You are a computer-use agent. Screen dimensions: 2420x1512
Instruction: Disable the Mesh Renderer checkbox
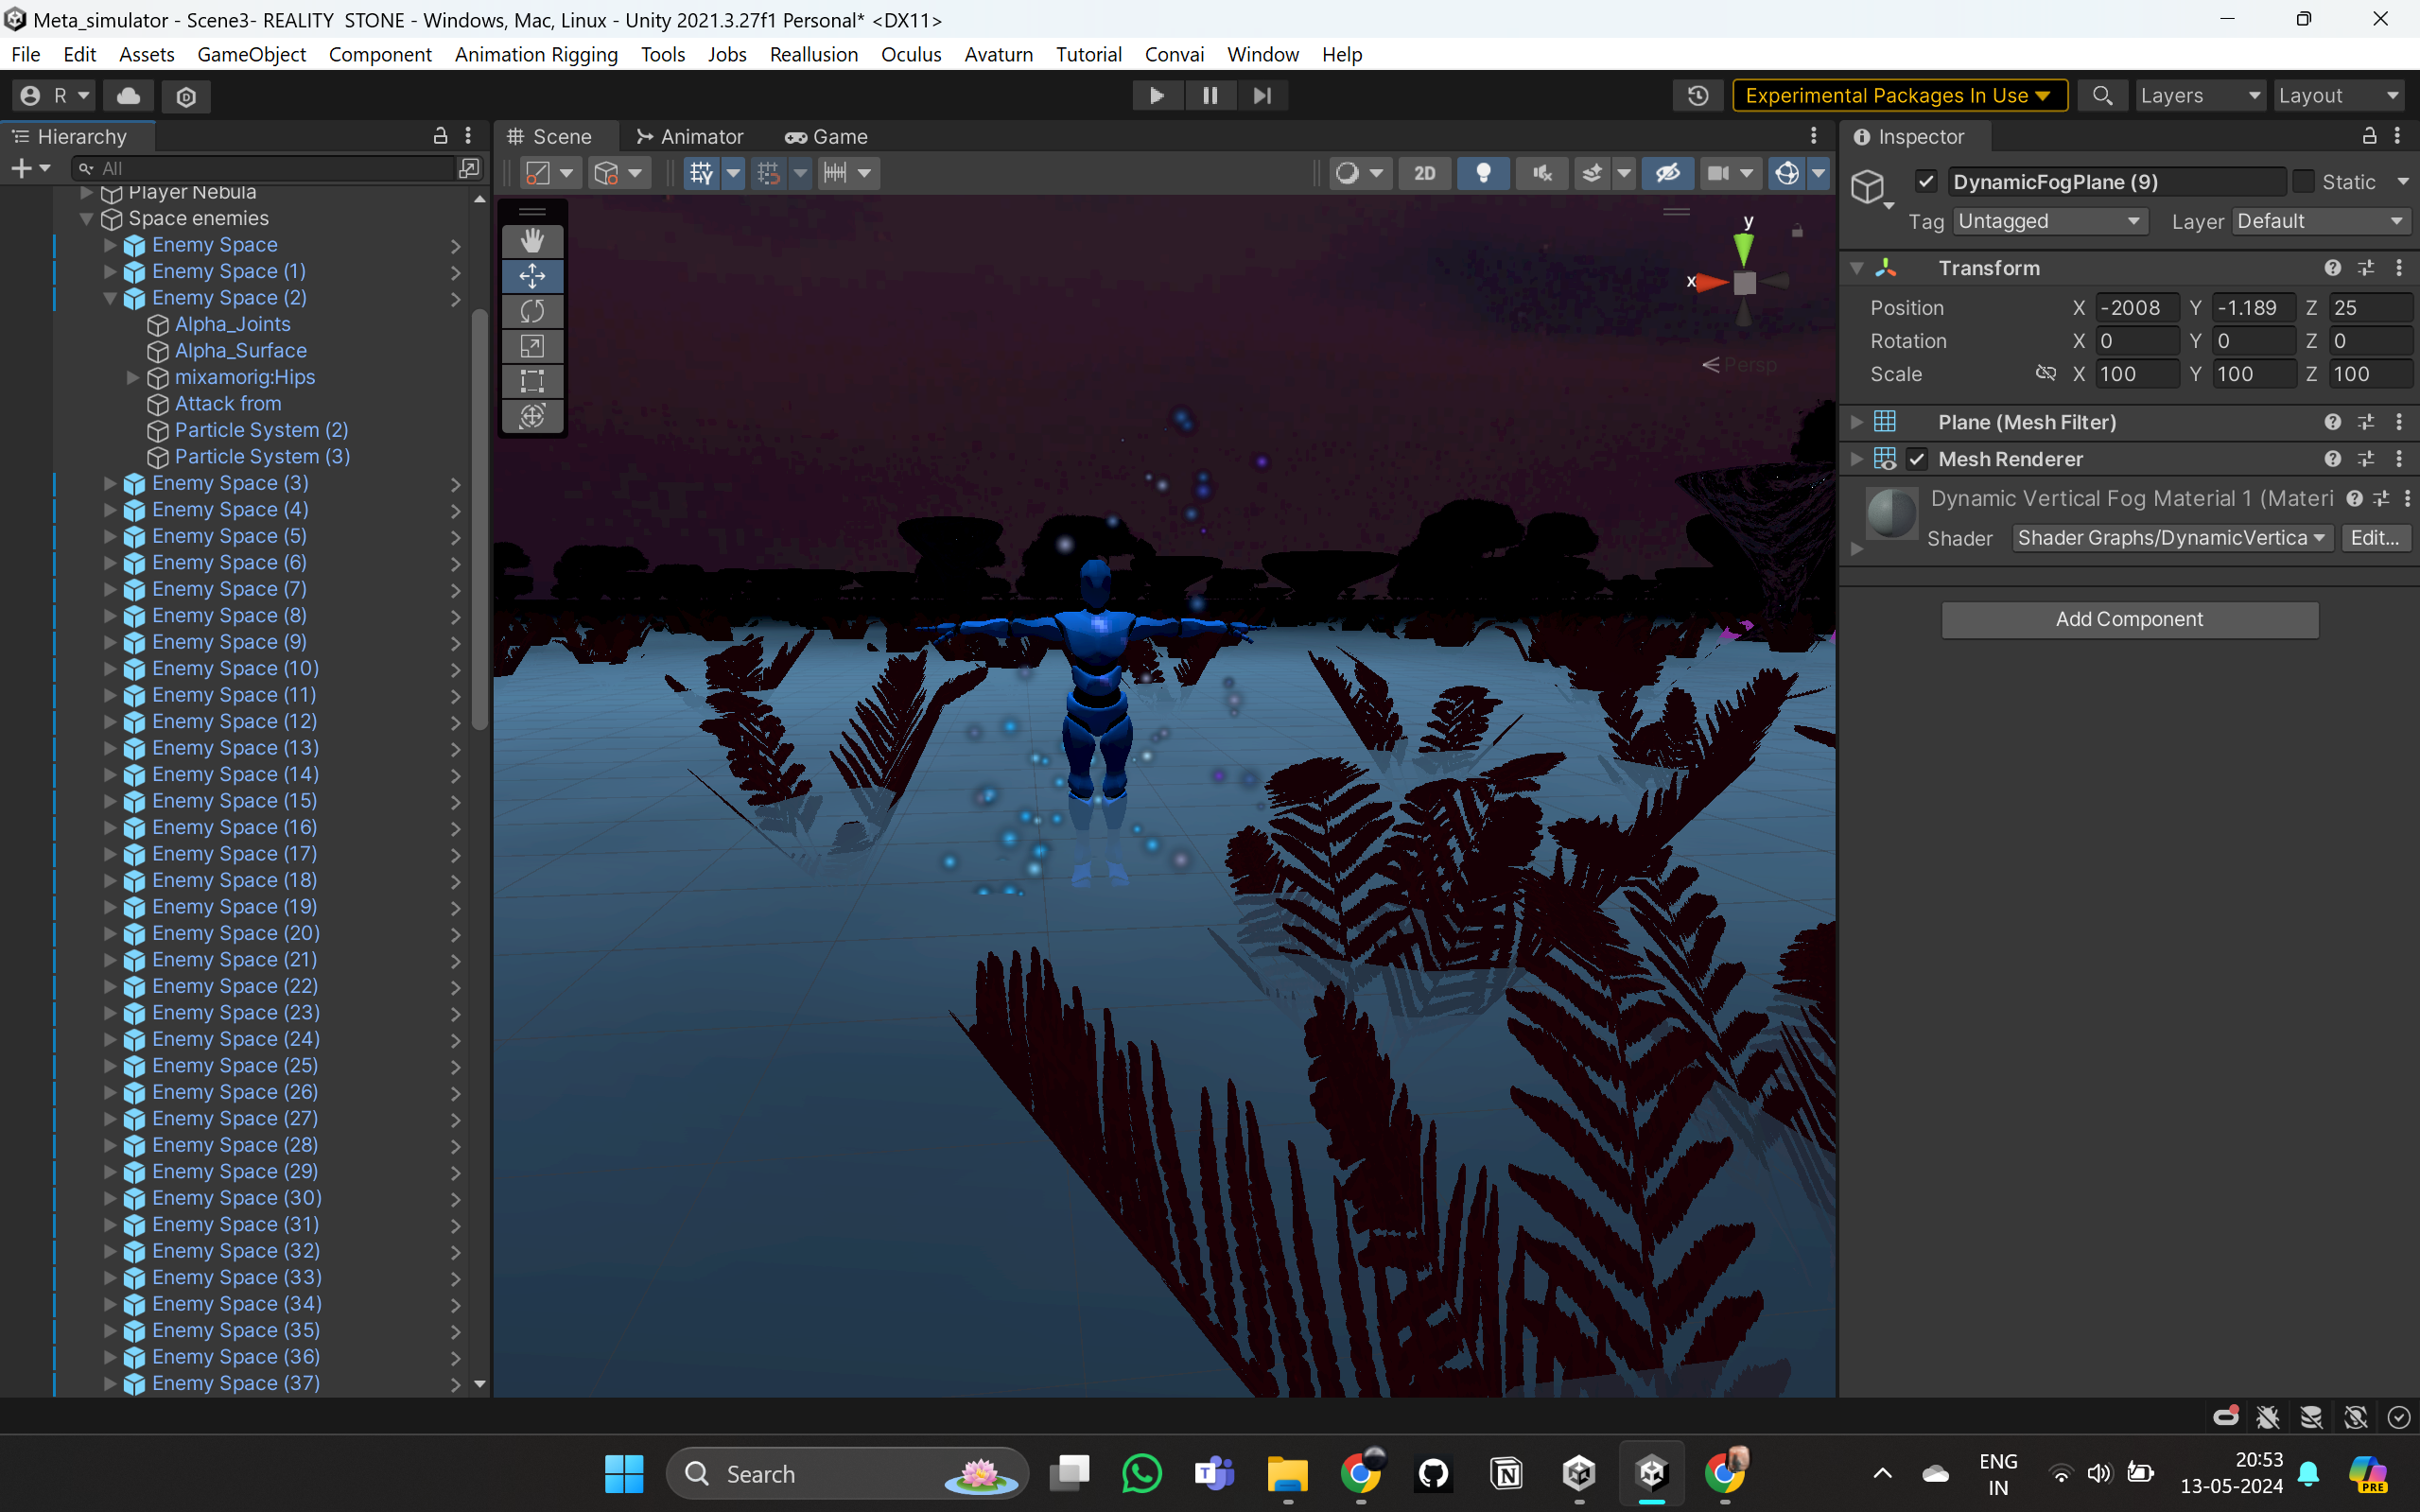tap(1916, 459)
